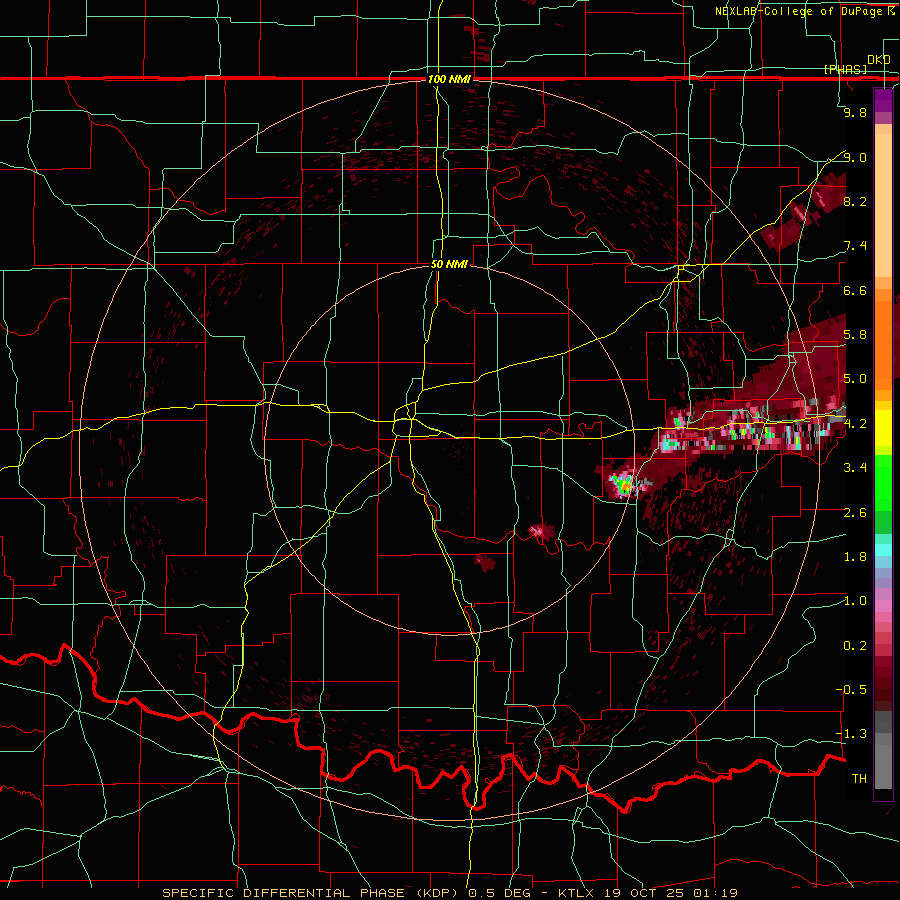The image size is (900, 900).
Task: Click the 7.4 value on color scale
Action: pyautogui.click(x=855, y=246)
